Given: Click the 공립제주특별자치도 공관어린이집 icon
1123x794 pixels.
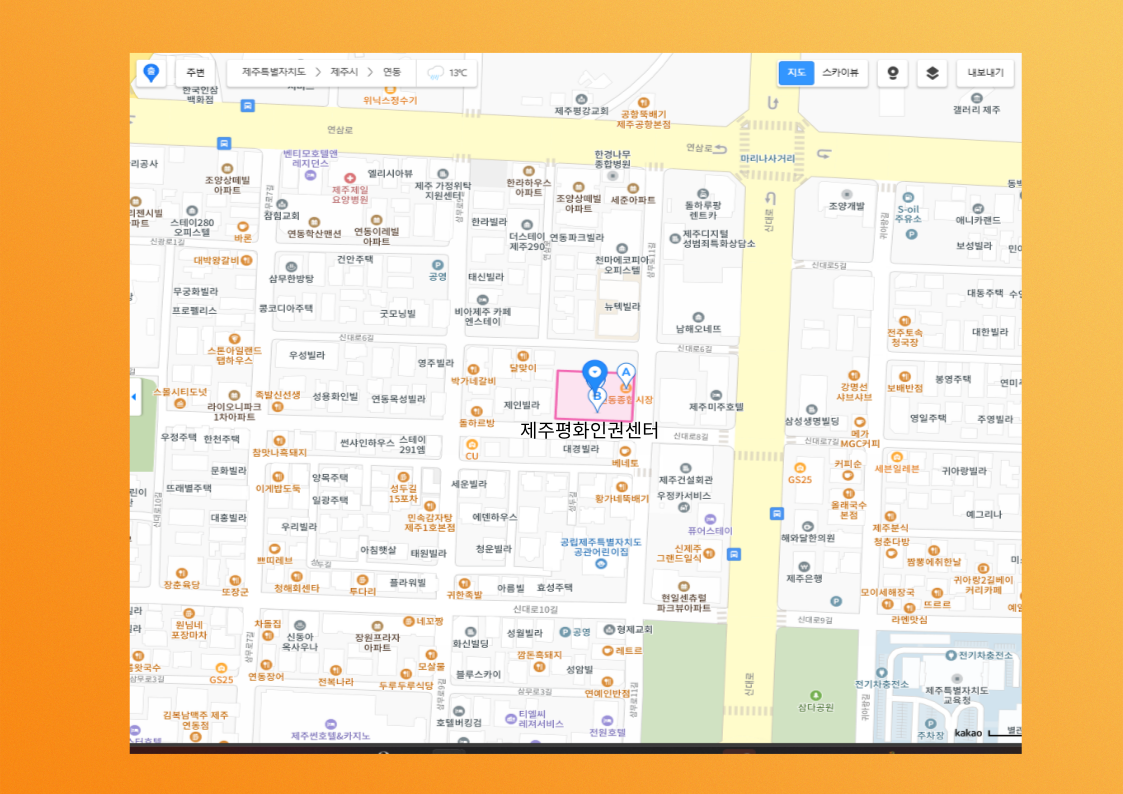Looking at the screenshot, I should coord(601,564).
